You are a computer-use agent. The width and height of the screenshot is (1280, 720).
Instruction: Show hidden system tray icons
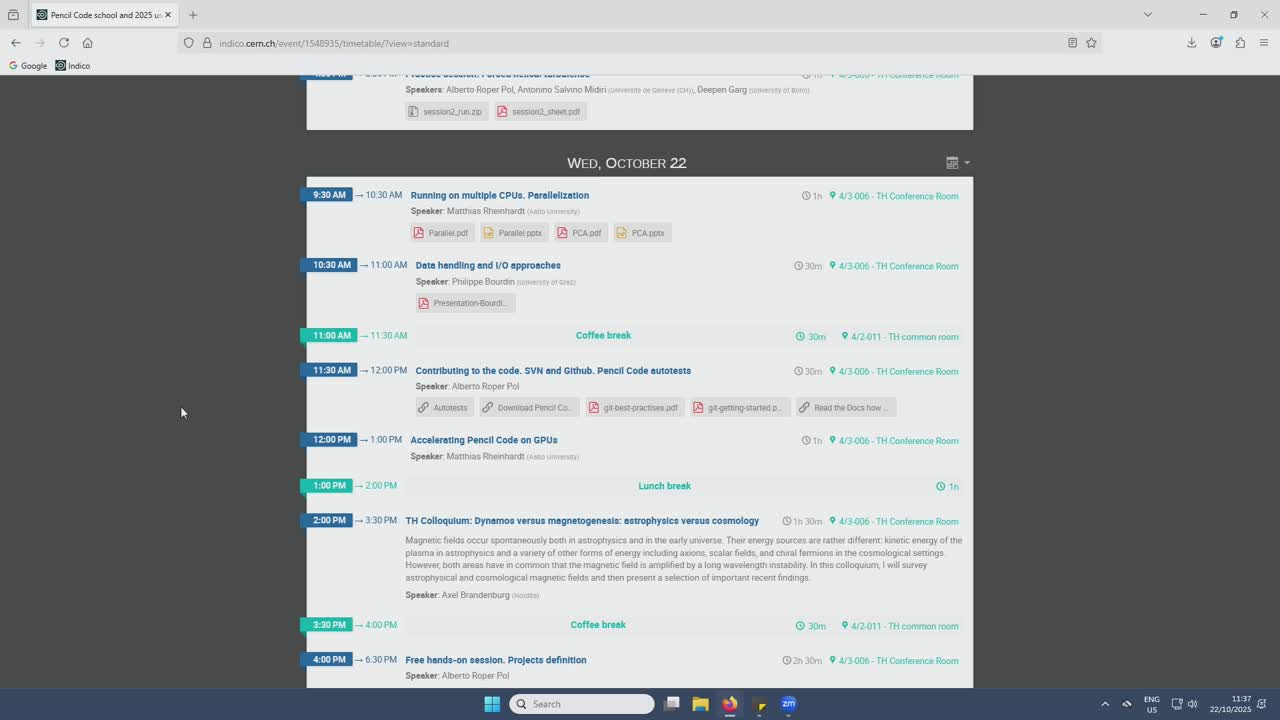[x=1105, y=704]
